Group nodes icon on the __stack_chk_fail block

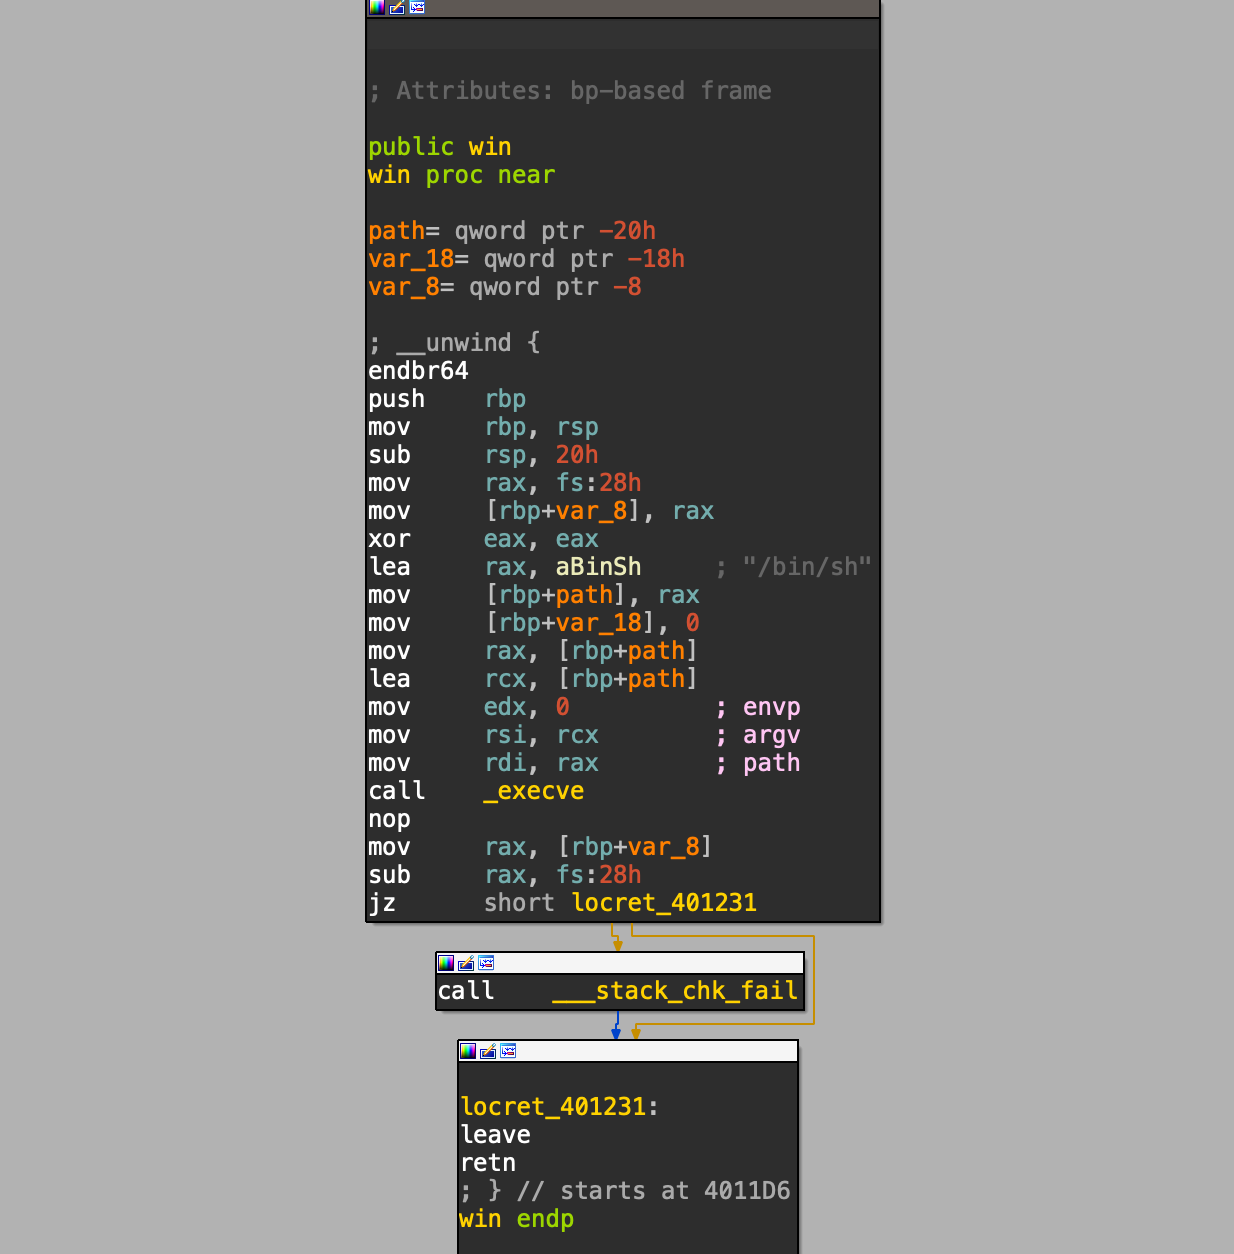click(x=486, y=963)
